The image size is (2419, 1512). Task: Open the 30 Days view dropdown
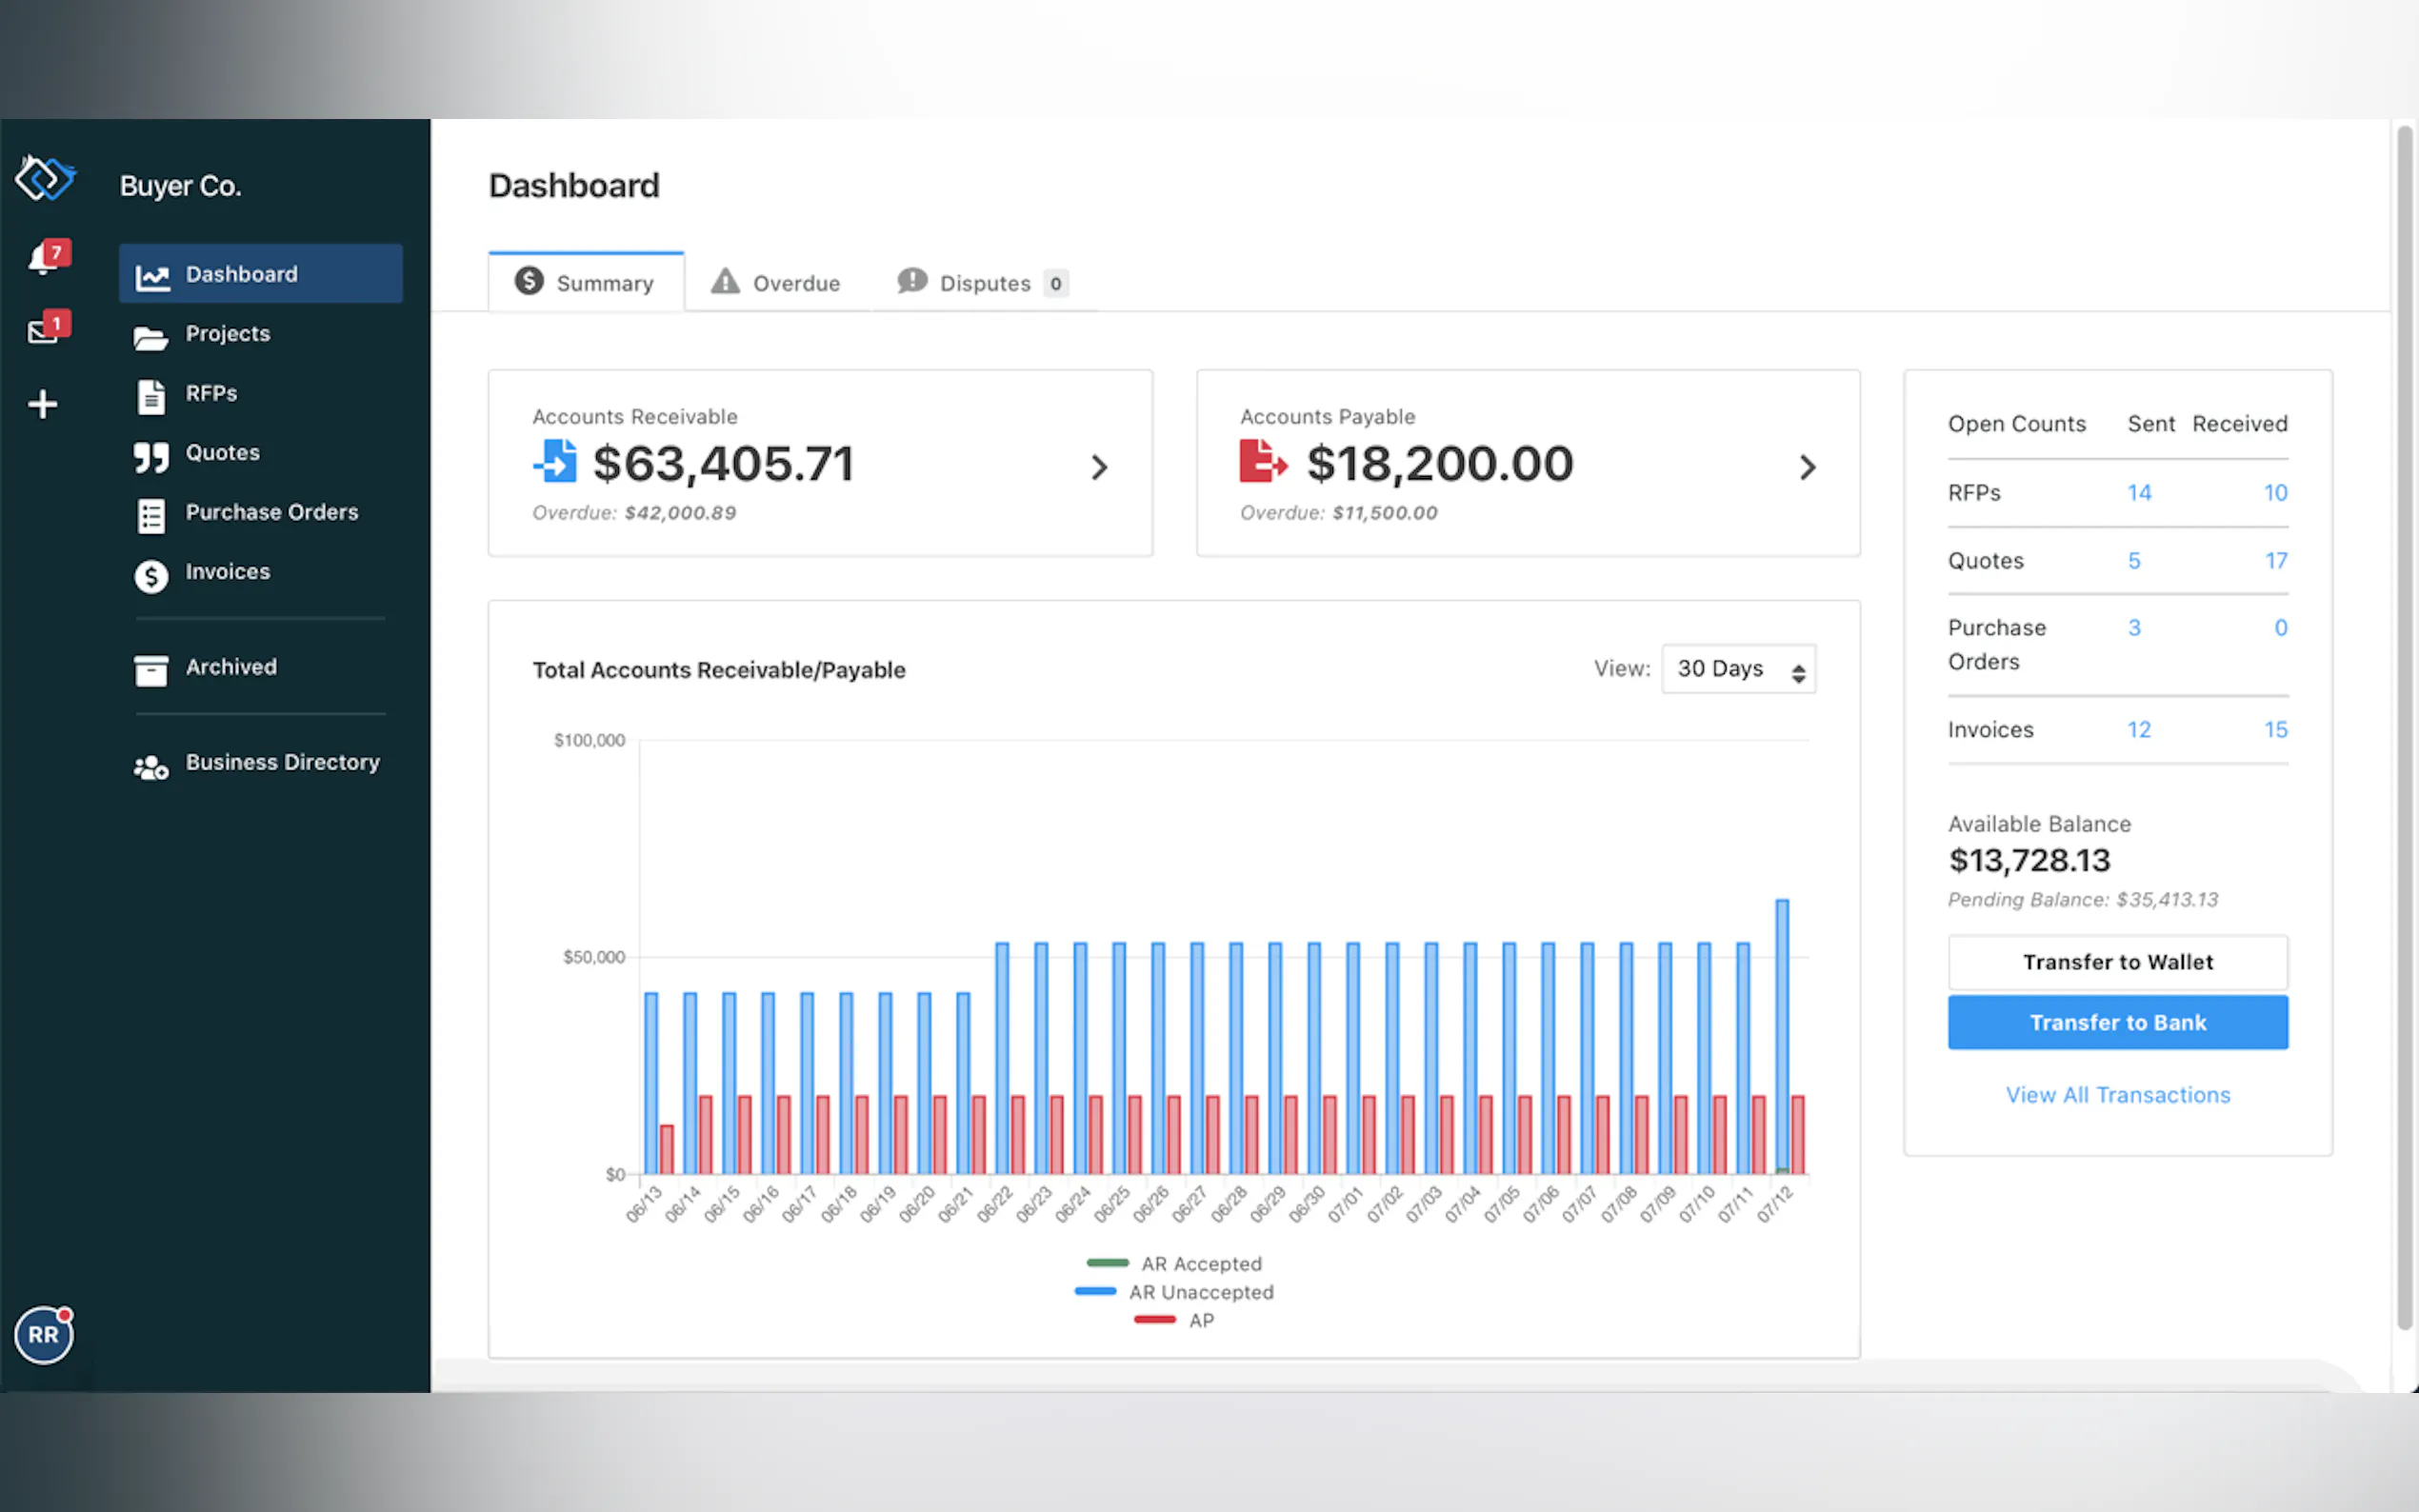point(1738,669)
